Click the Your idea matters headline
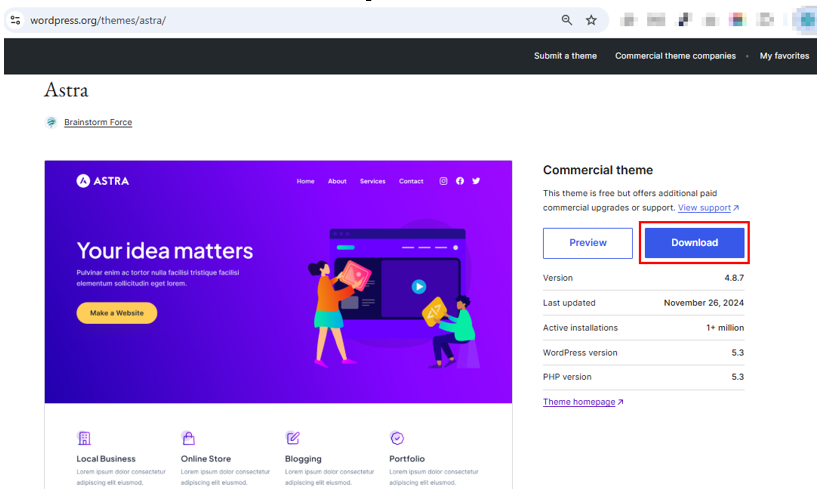This screenshot has height=489, width=820. tap(165, 251)
